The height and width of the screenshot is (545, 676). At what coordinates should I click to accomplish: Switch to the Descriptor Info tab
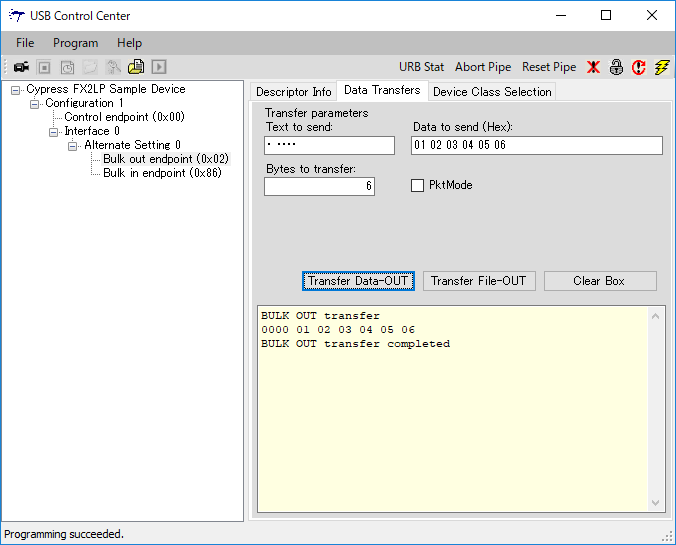tap(294, 92)
